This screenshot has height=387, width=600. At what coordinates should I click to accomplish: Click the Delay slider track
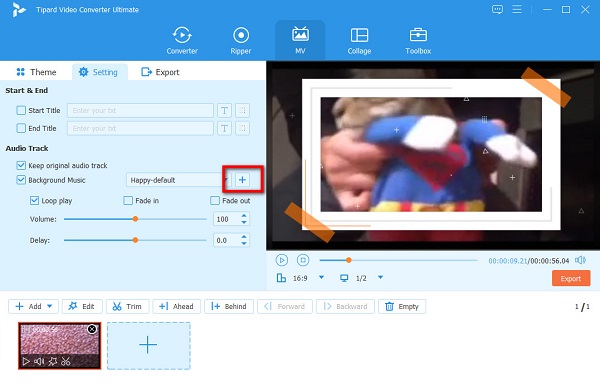(135, 240)
